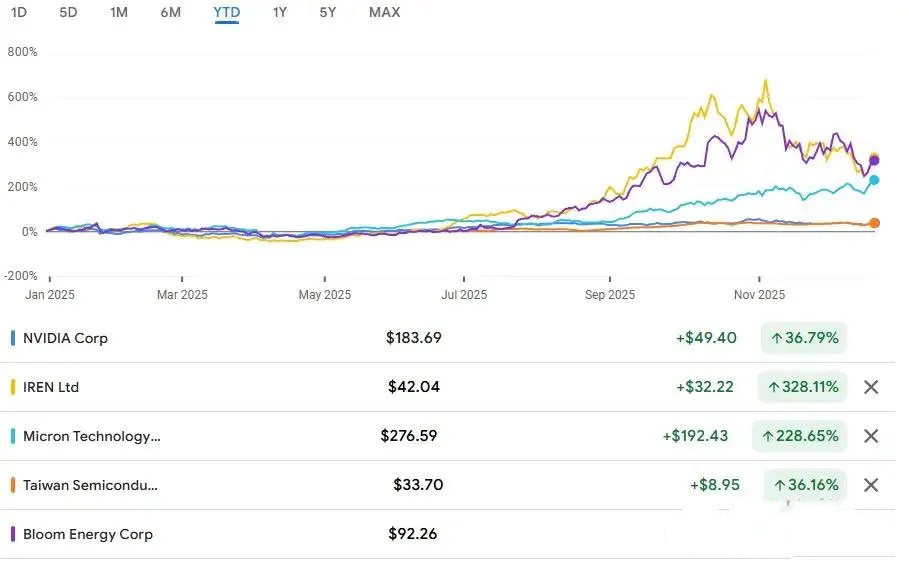This screenshot has width=909, height=567.
Task: Click NVIDIA's 36.79% change badge
Action: (803, 338)
